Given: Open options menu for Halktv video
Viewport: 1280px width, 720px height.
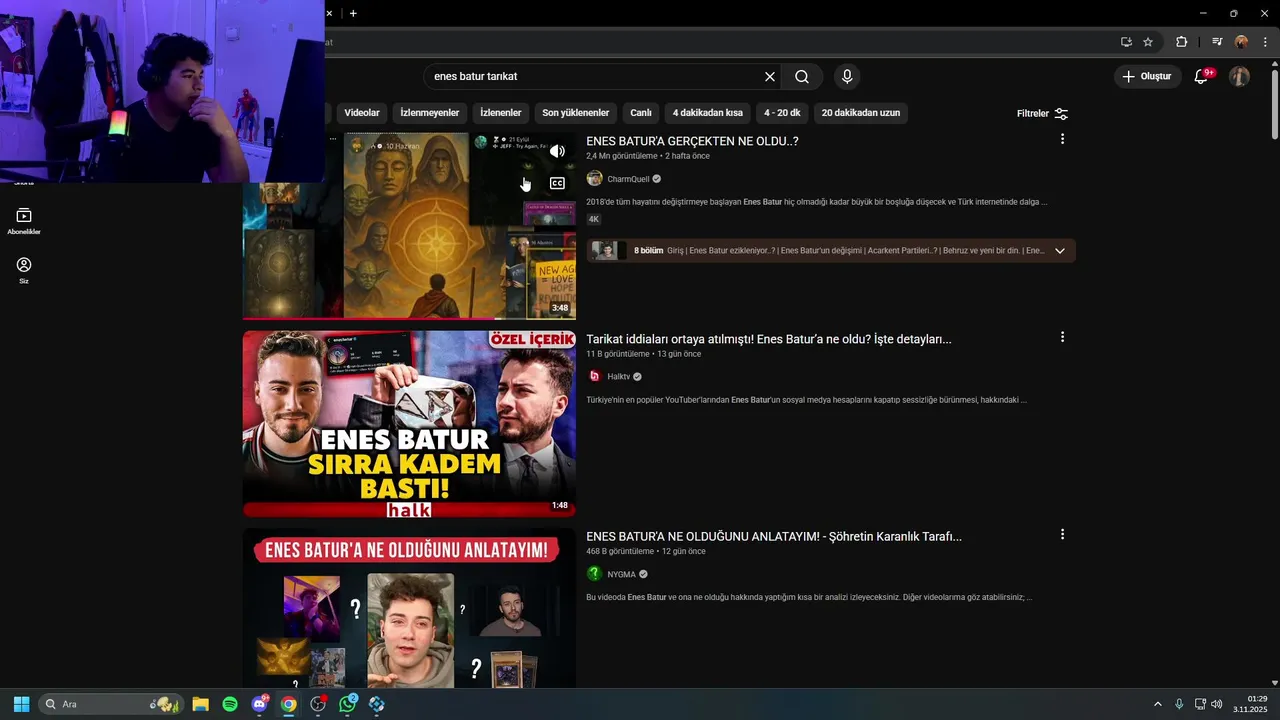Looking at the screenshot, I should pyautogui.click(x=1062, y=337).
